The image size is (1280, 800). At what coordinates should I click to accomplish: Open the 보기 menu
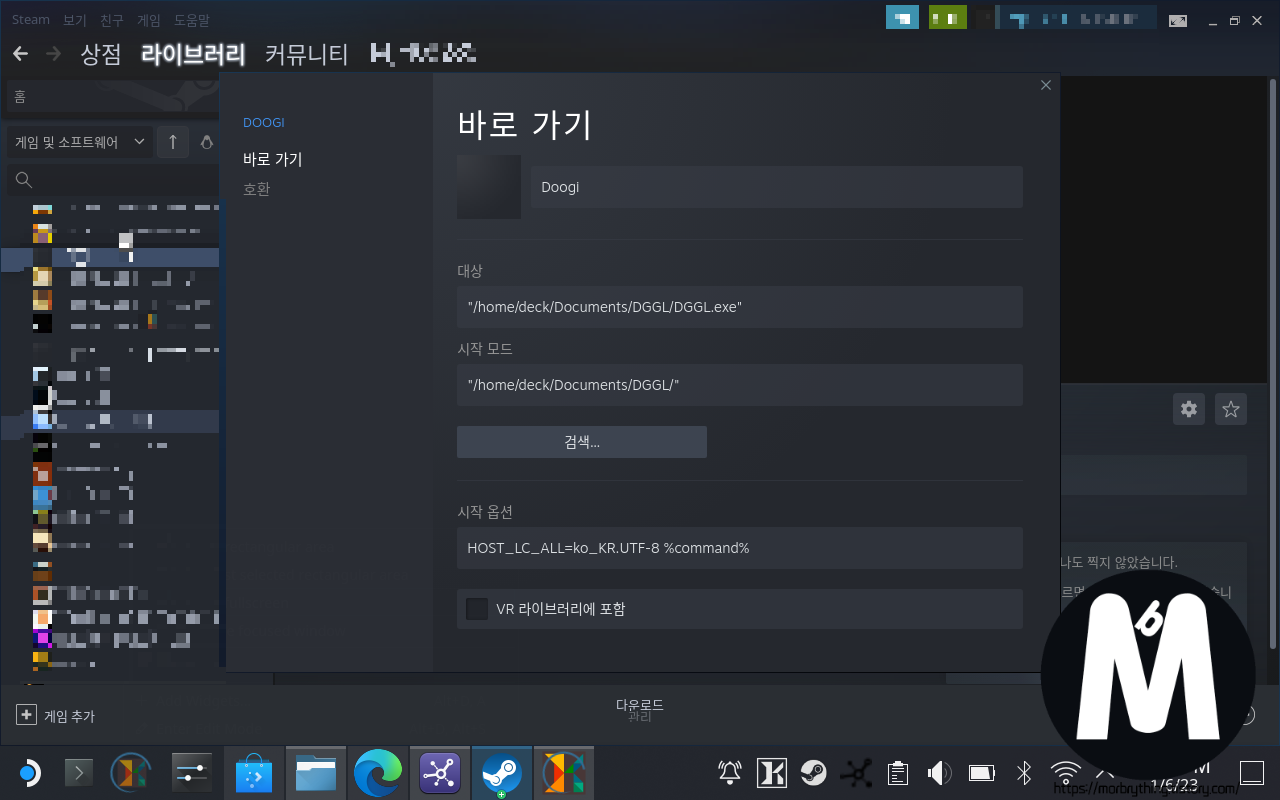coord(75,20)
